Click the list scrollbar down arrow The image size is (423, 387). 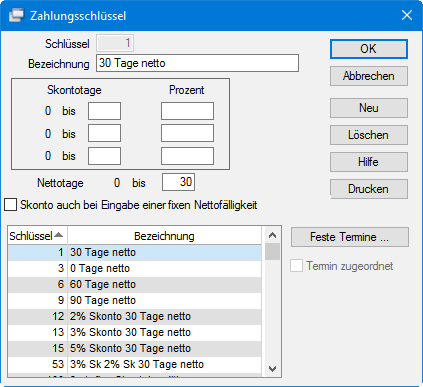pos(272,369)
